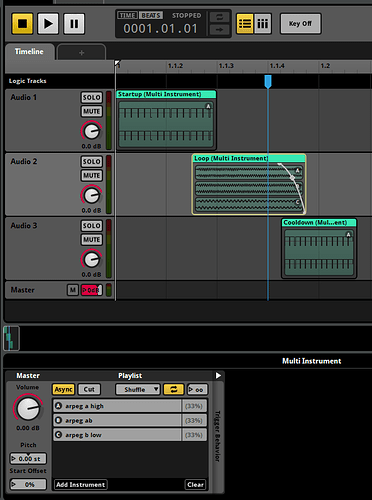The image size is (372, 500).
Task: Select the mixer view layout icon
Action: 263,24
